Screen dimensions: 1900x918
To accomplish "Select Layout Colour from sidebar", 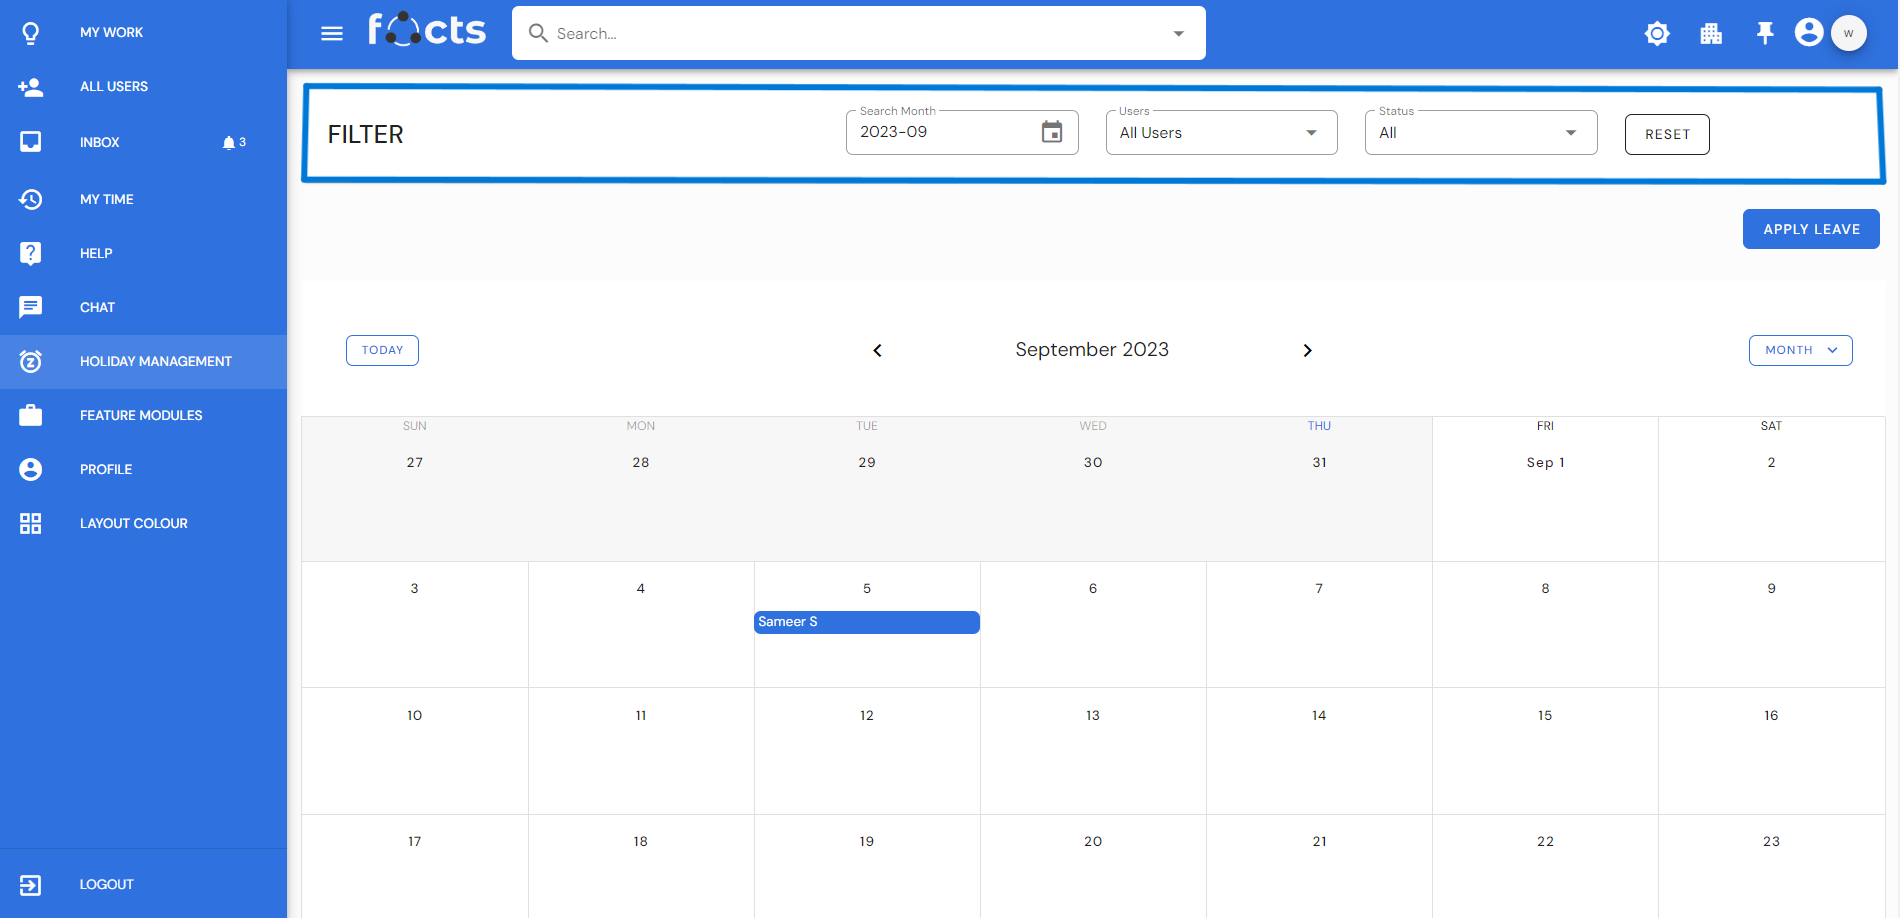I will (133, 523).
